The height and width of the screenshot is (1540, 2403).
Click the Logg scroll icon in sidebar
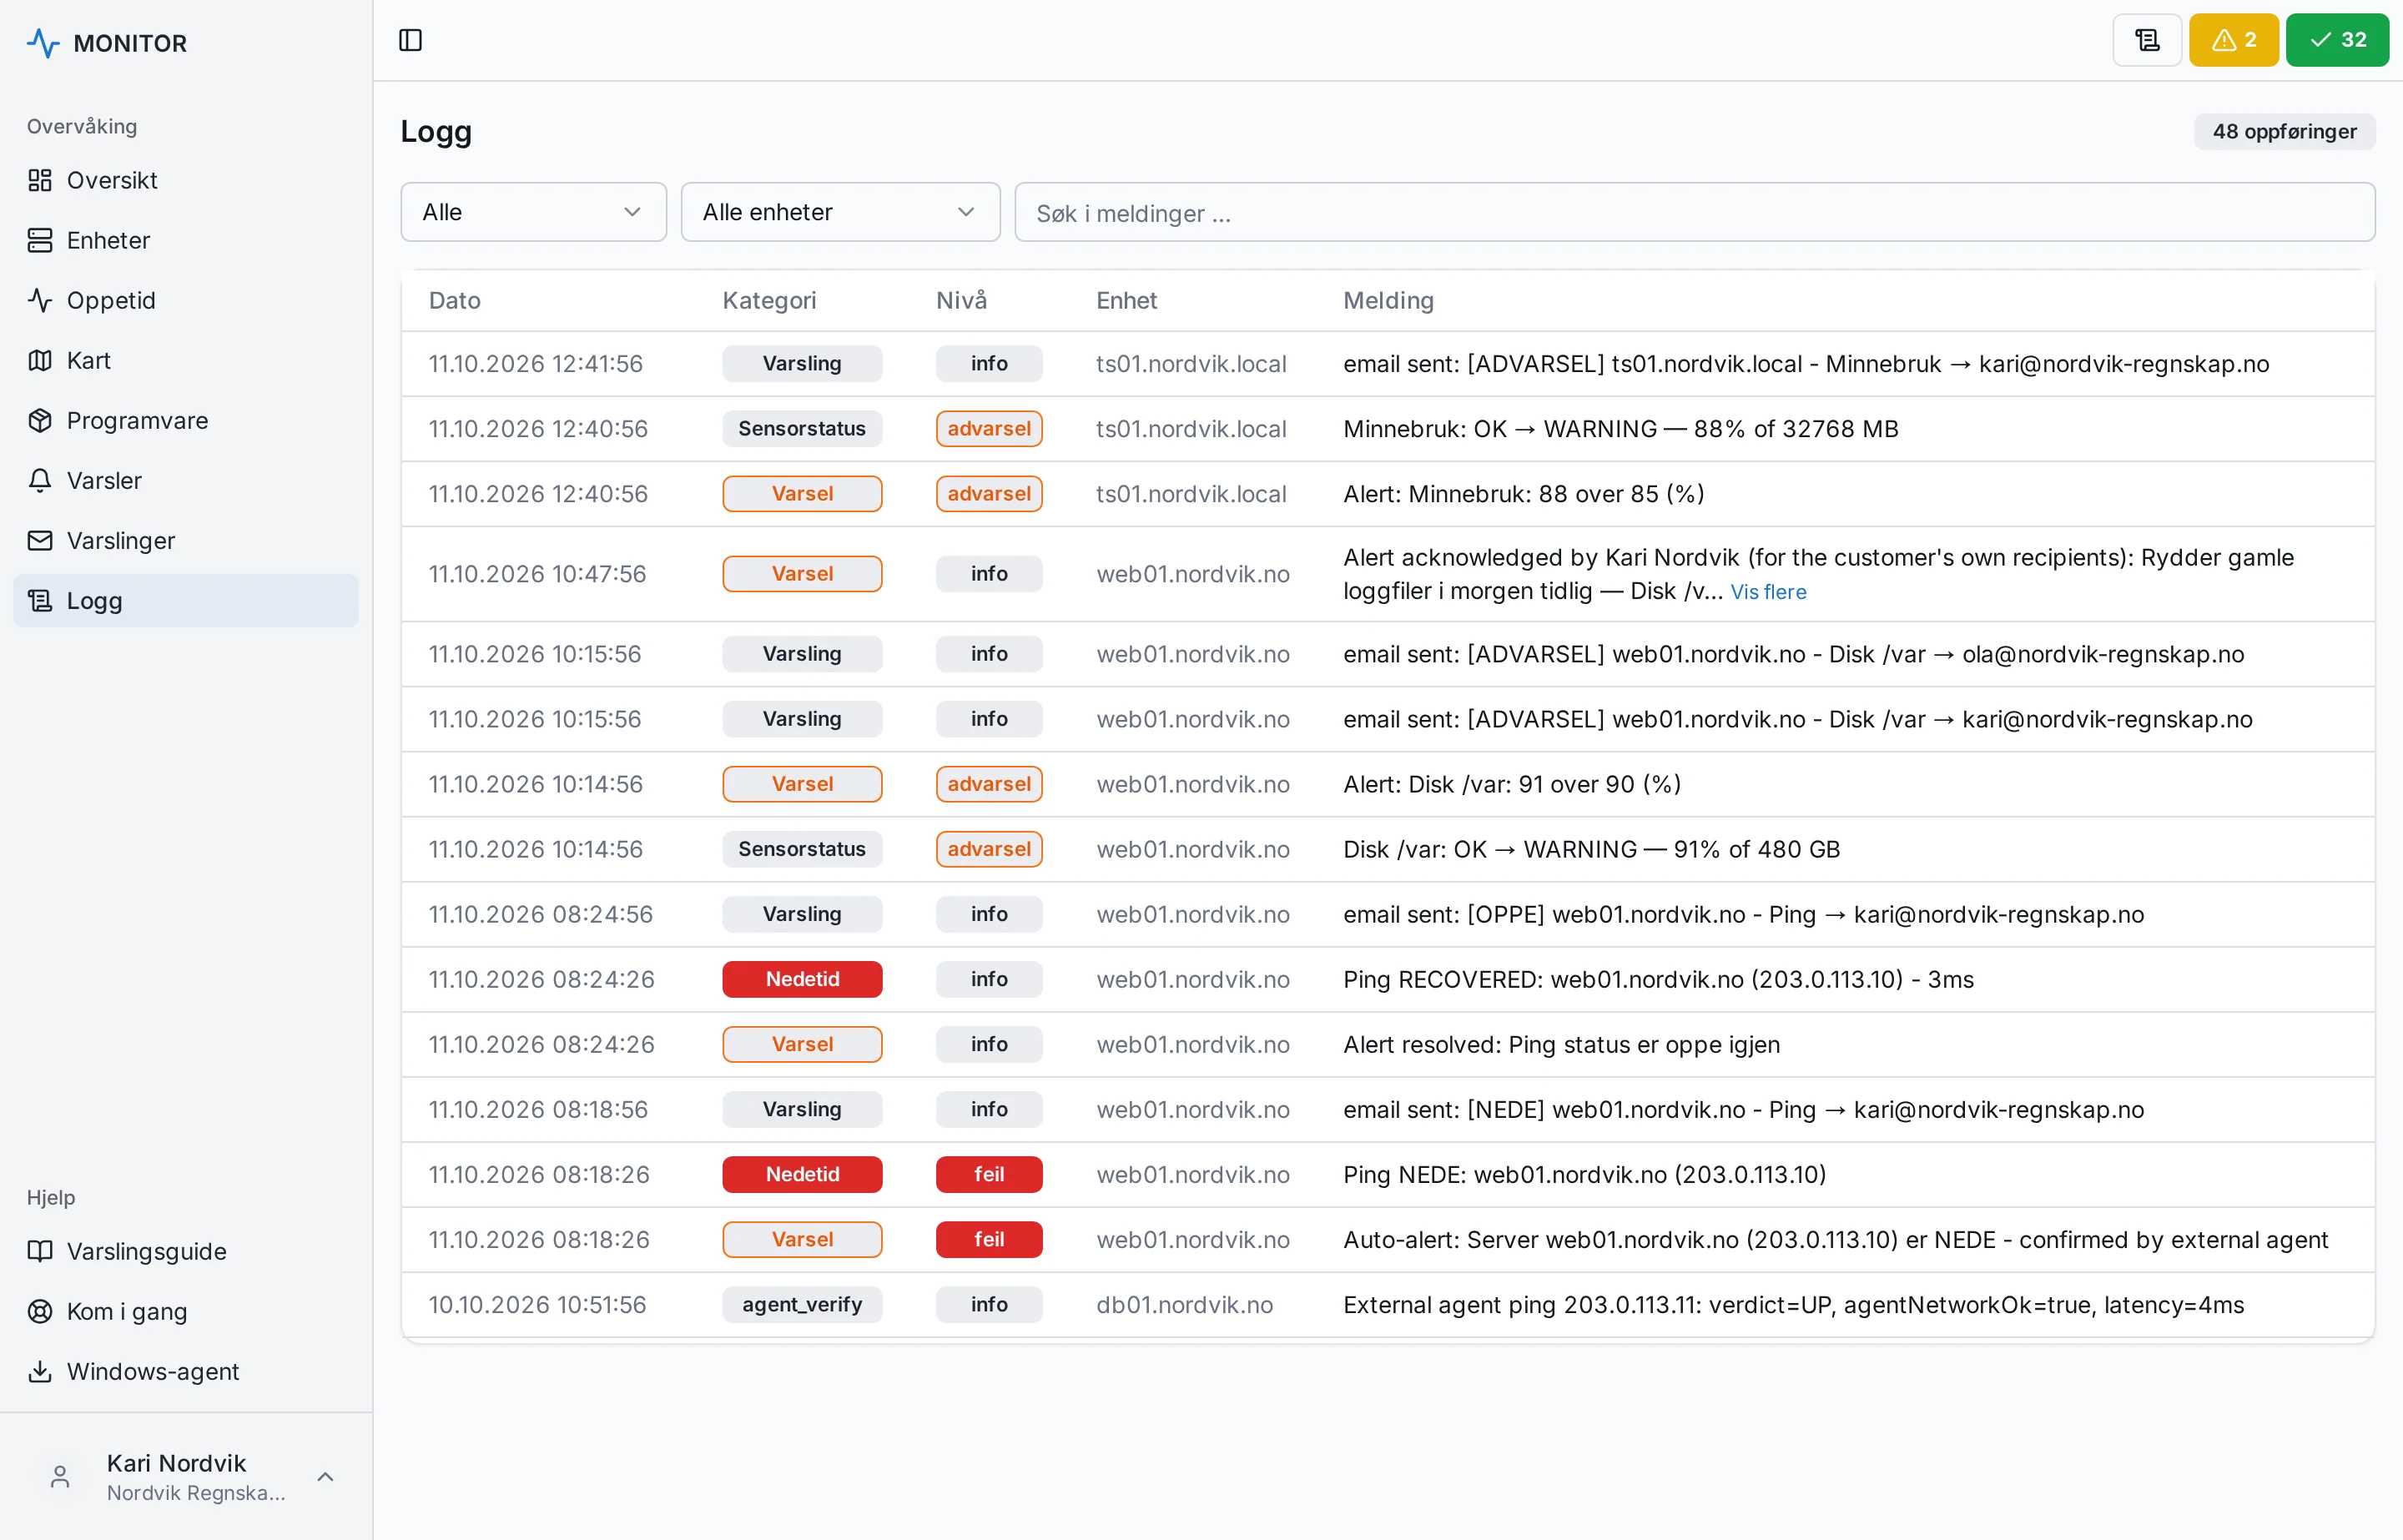pos(40,600)
